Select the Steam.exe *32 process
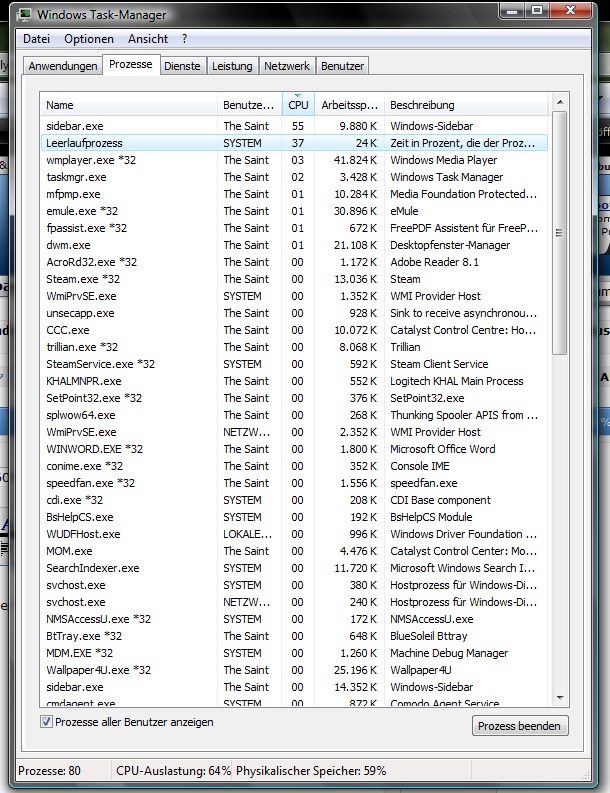This screenshot has width=610, height=793. pos(294,279)
